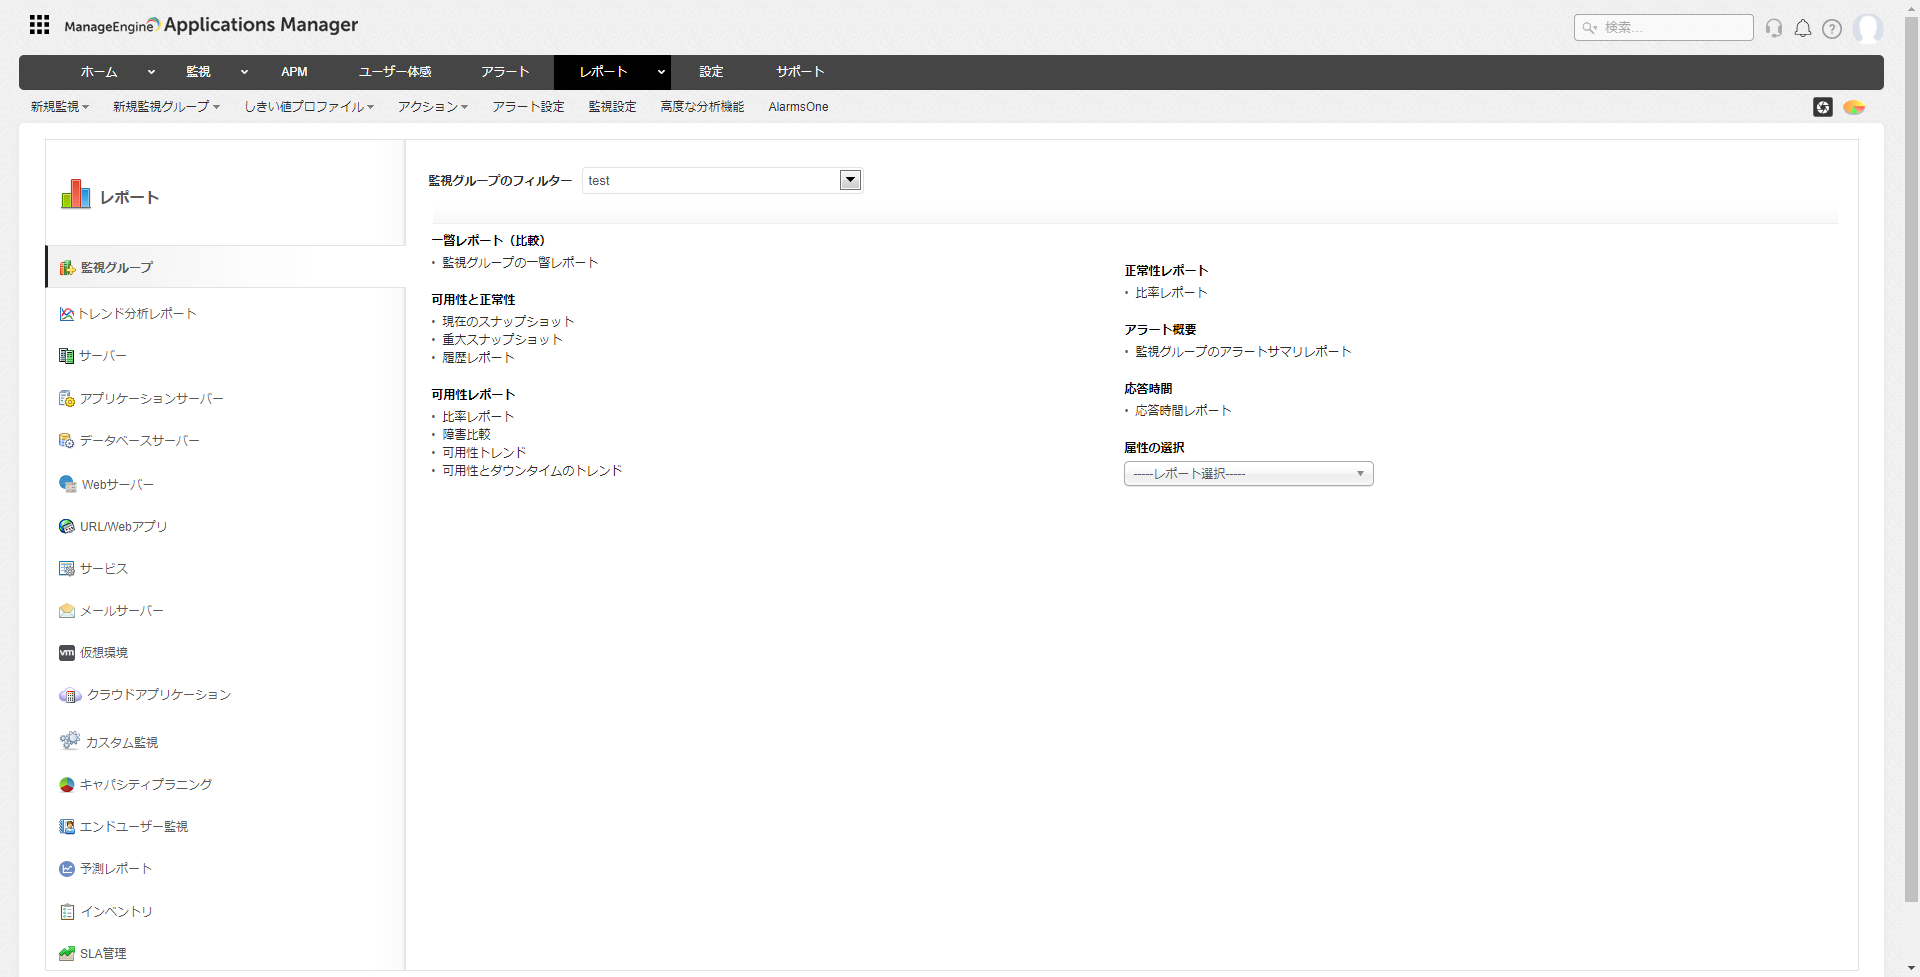Click the dark refresh square icon in the sub-toolbar
Screen dimensions: 1920x977
pyautogui.click(x=1823, y=107)
